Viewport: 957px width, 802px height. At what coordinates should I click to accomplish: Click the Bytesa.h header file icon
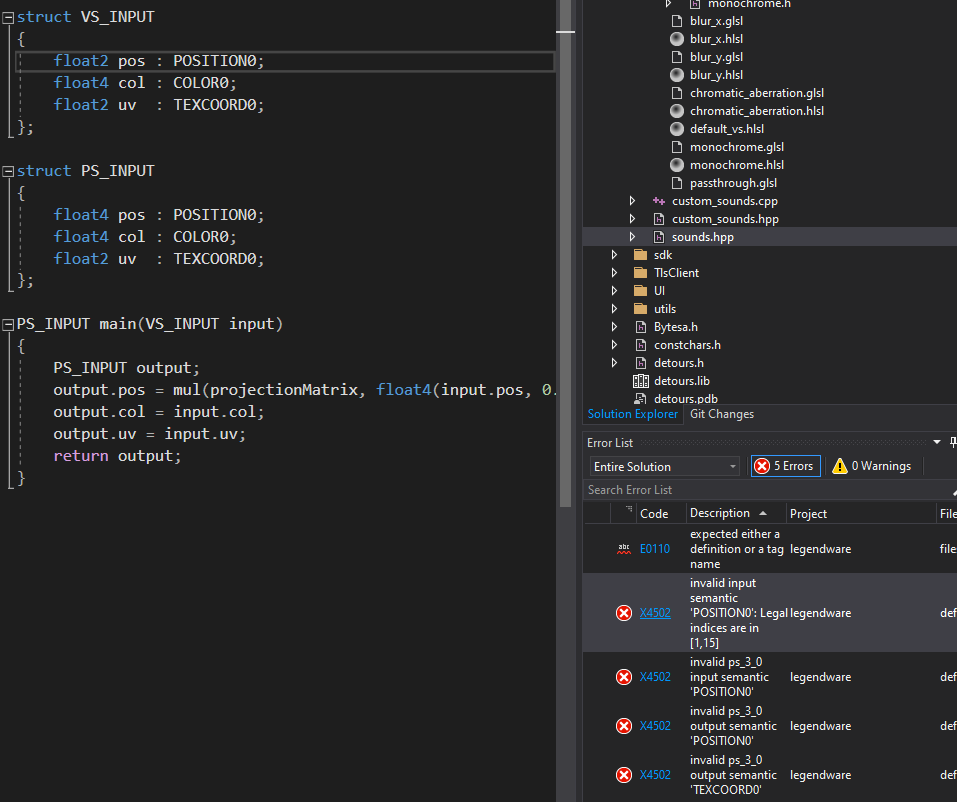[x=641, y=327]
